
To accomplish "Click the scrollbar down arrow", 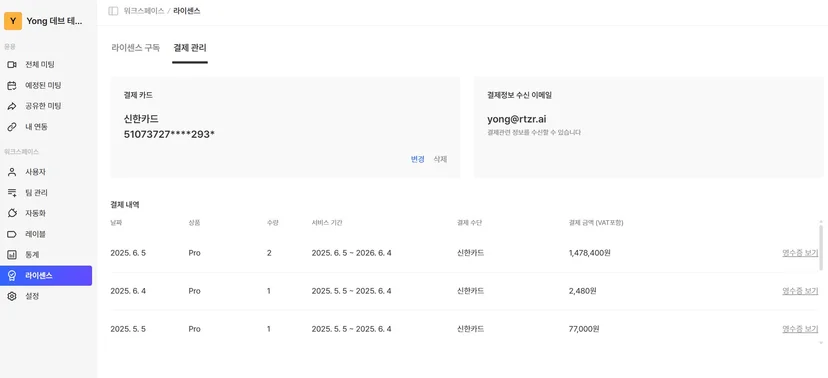I will click(821, 343).
